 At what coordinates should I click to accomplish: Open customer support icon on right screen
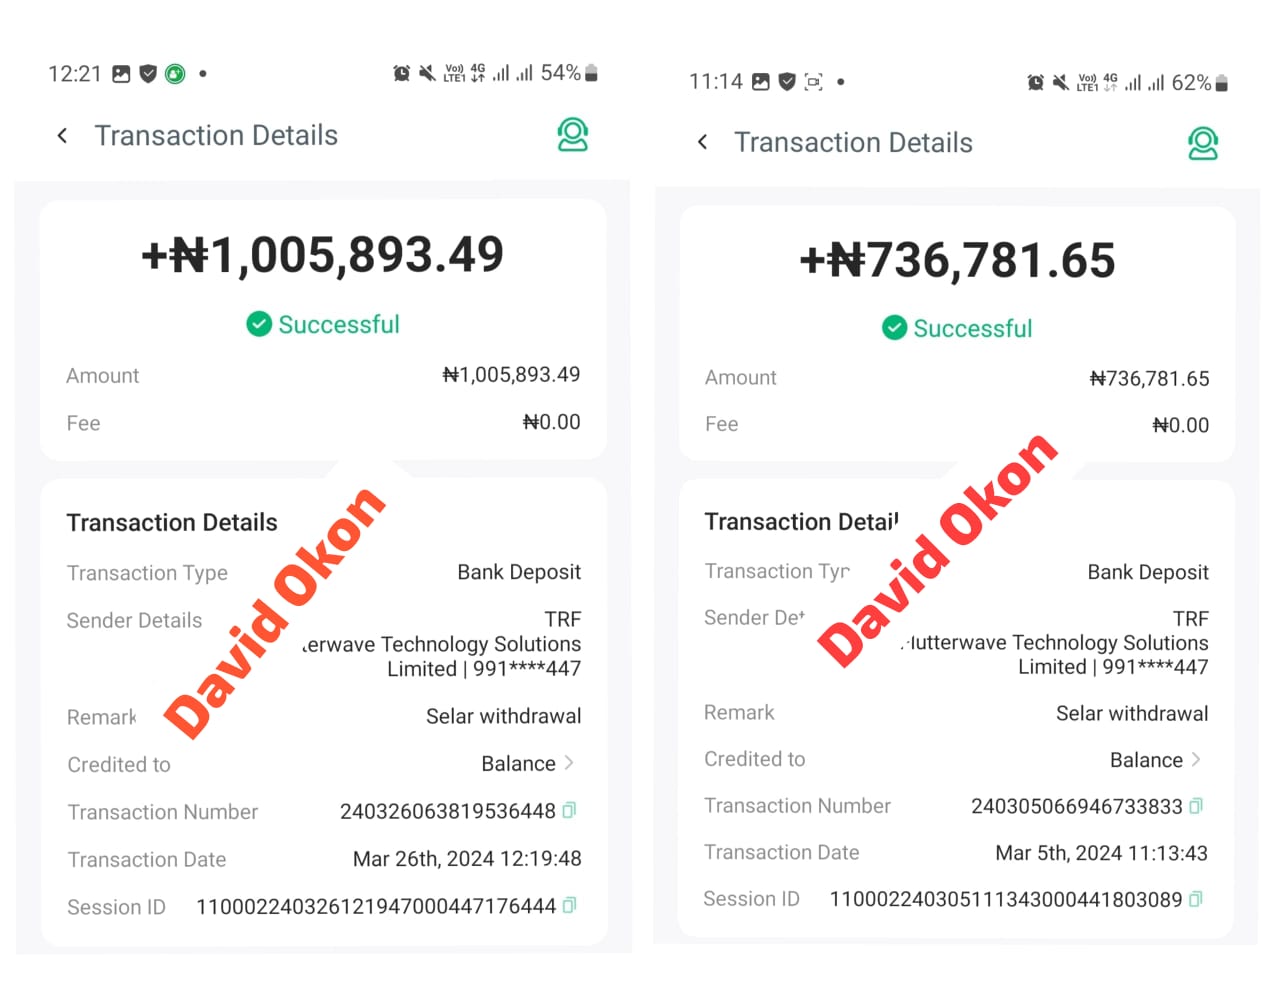click(1203, 144)
